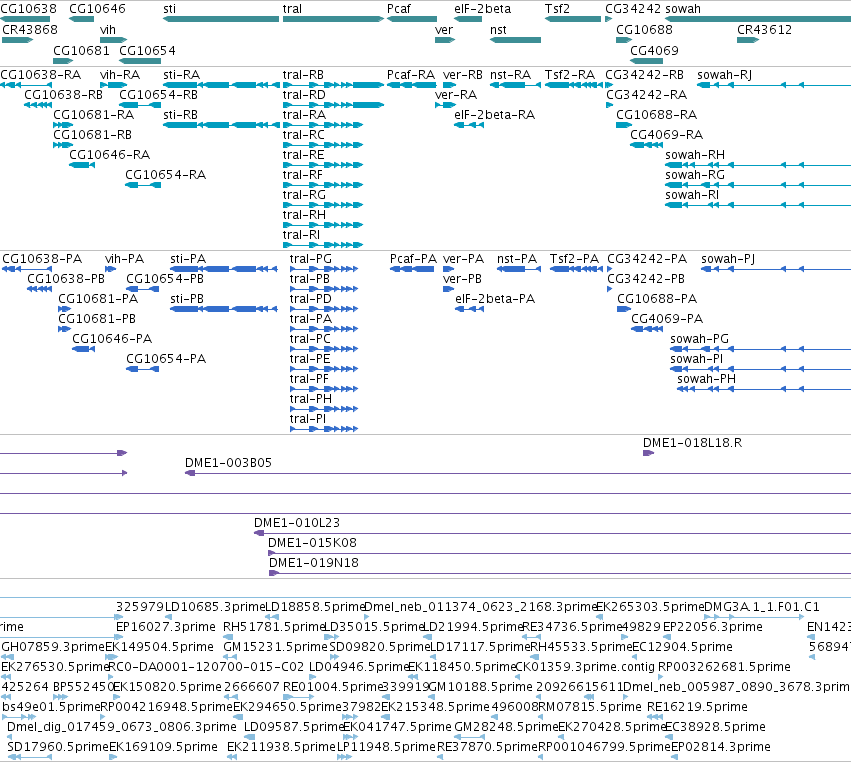Select the Pcaf-RA transcript
This screenshot has height=762, width=851.
(x=412, y=85)
